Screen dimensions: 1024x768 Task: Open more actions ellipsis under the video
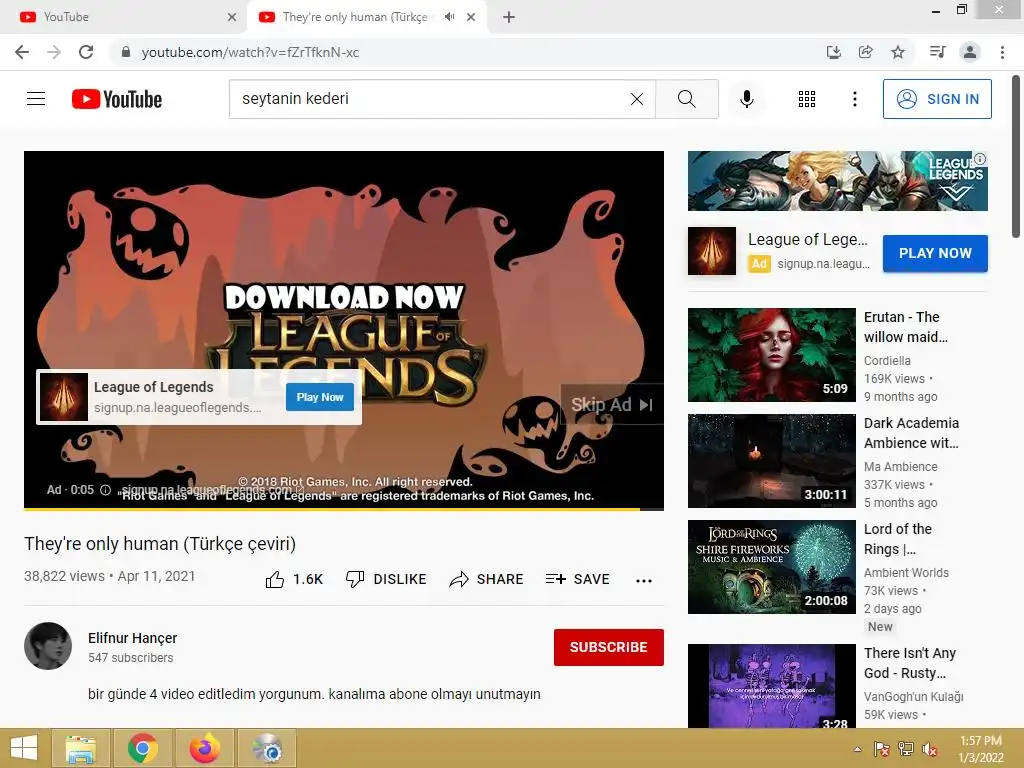[x=644, y=581]
